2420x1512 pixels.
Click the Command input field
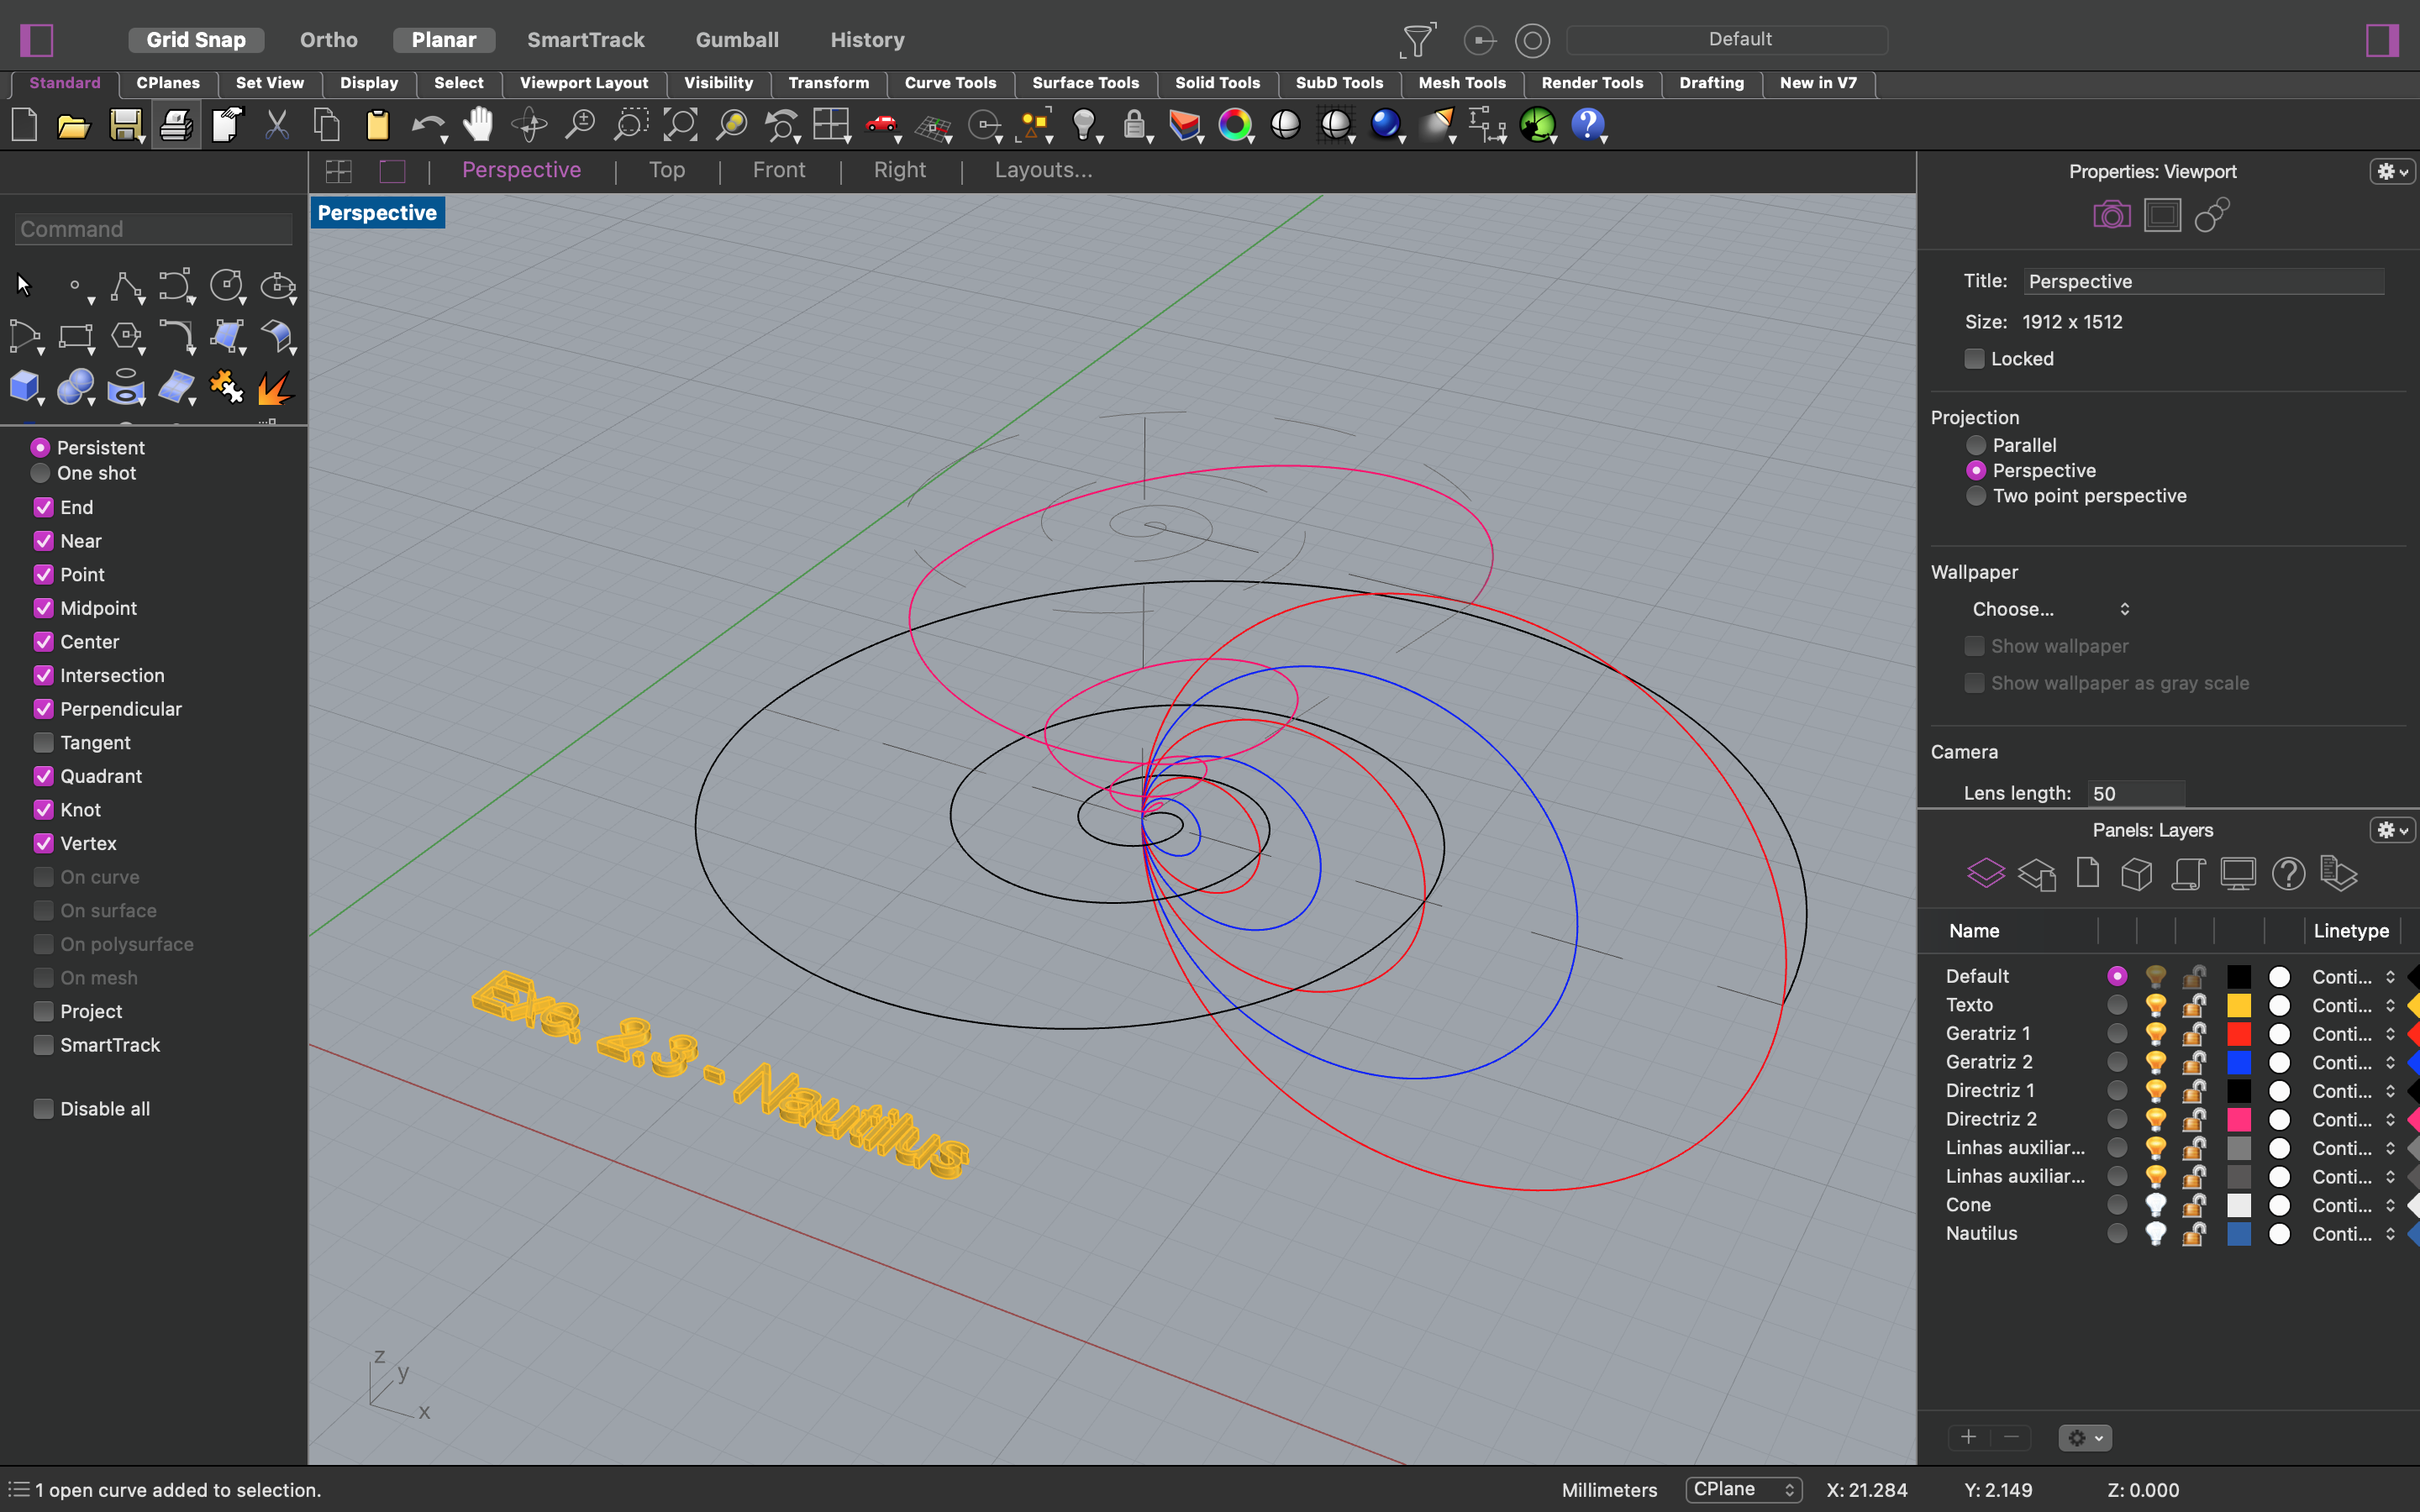[154, 229]
